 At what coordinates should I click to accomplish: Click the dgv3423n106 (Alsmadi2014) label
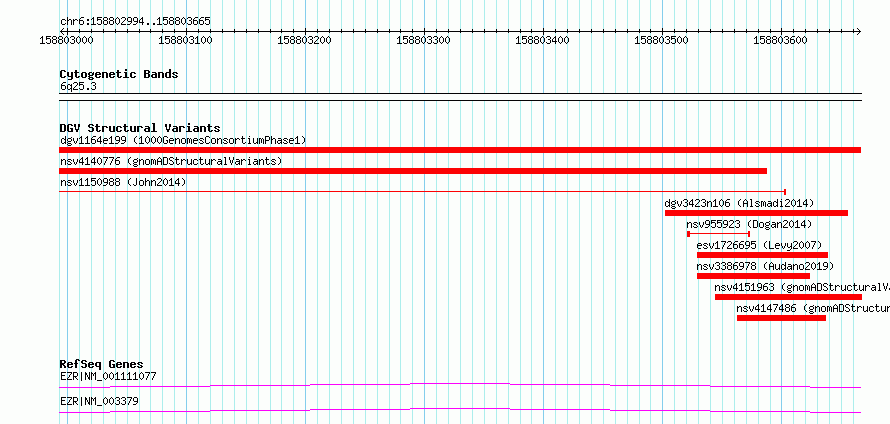[739, 203]
